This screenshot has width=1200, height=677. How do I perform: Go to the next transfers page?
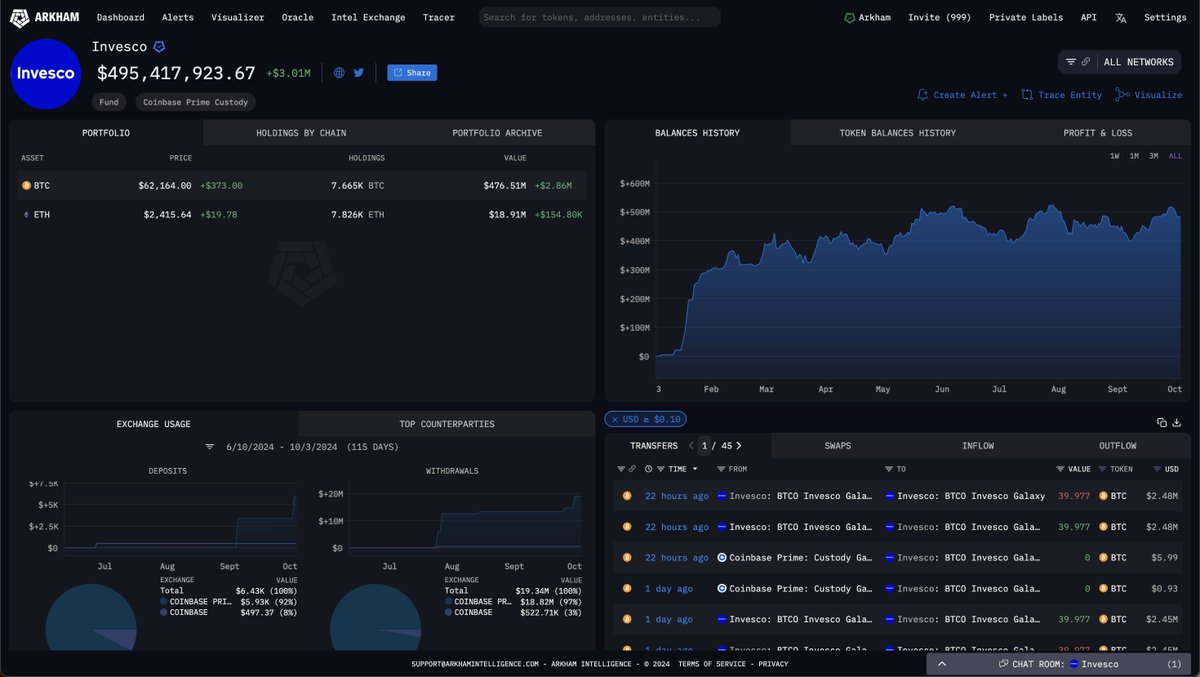pos(739,445)
